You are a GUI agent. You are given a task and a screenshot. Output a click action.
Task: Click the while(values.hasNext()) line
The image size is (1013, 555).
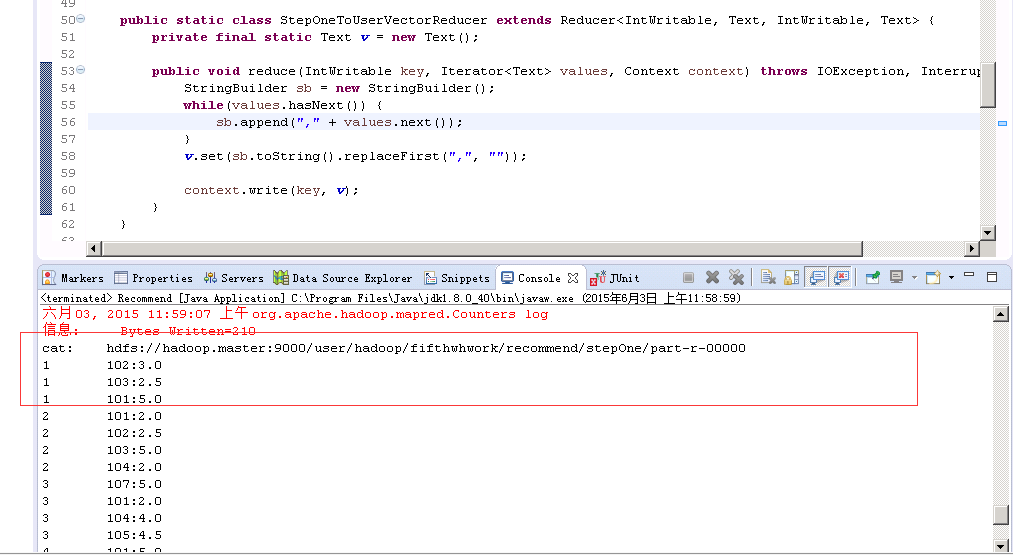pos(283,105)
